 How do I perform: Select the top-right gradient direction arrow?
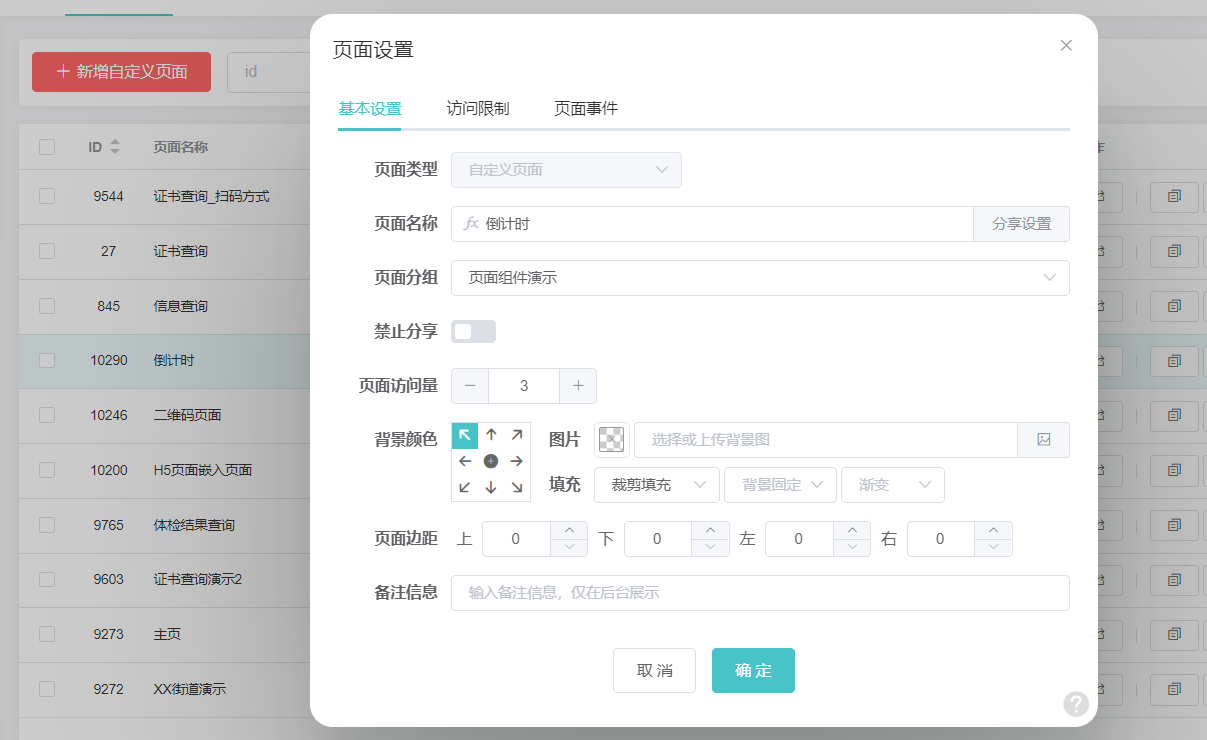[x=517, y=435]
